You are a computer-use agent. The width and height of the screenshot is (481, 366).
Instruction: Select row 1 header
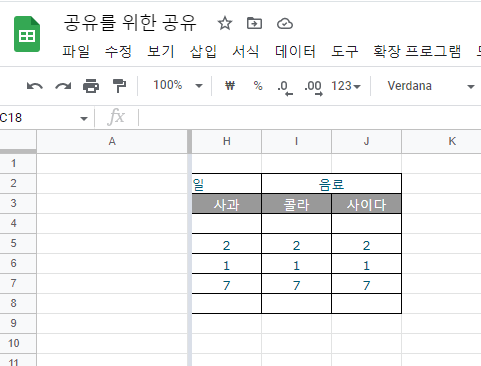click(18, 163)
